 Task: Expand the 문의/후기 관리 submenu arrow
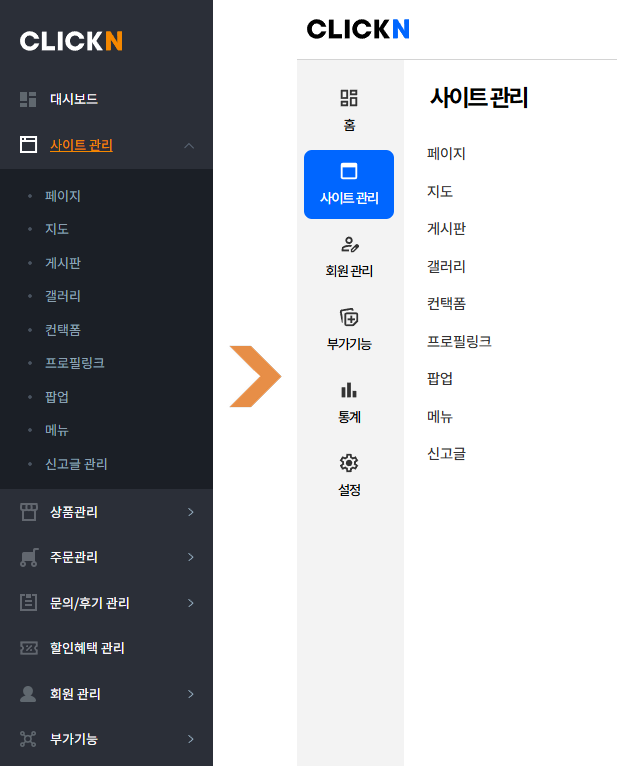point(191,603)
